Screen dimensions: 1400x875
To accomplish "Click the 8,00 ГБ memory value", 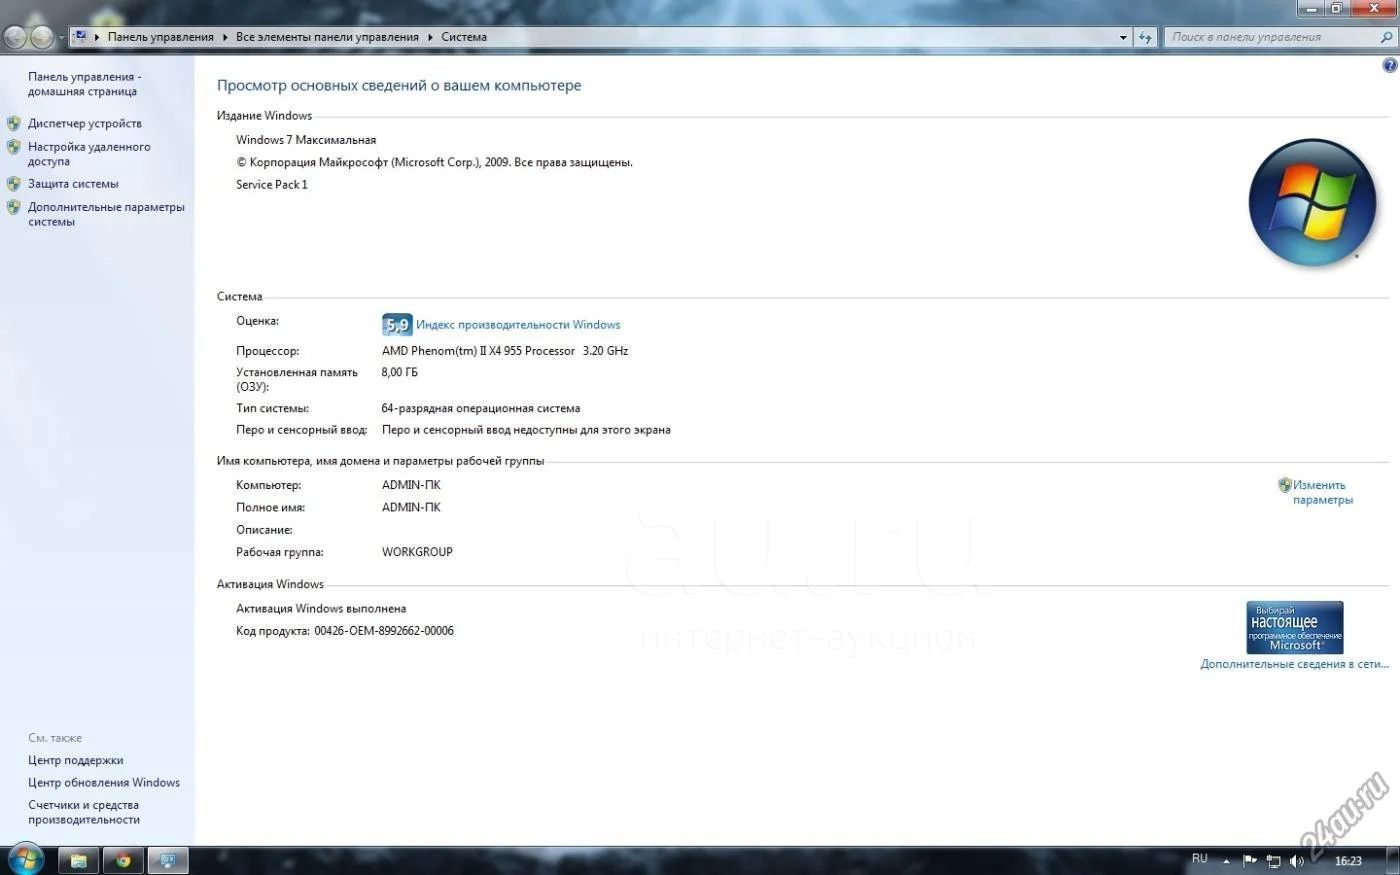I will pos(400,372).
